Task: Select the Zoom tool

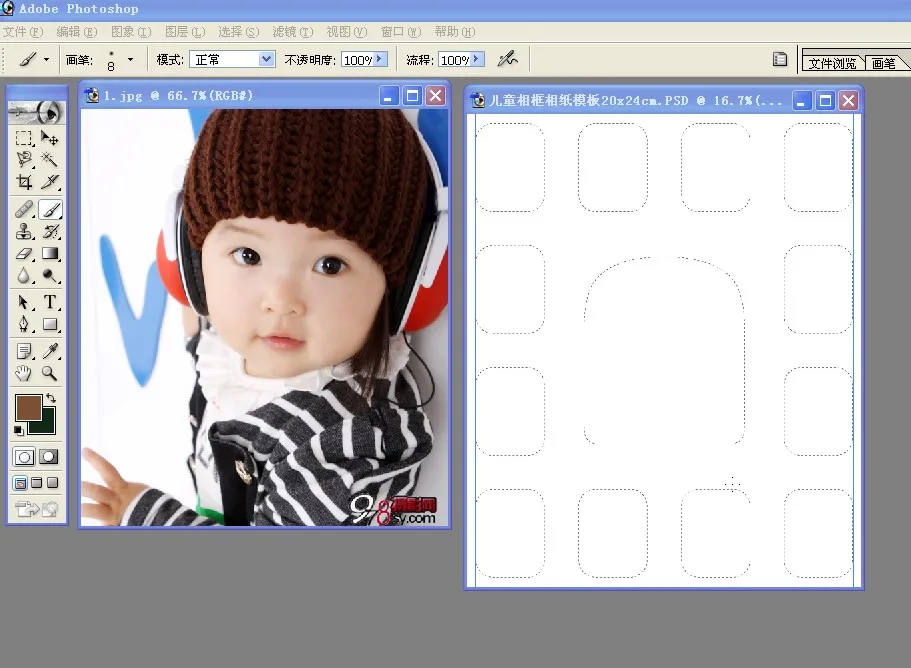Action: tap(50, 373)
